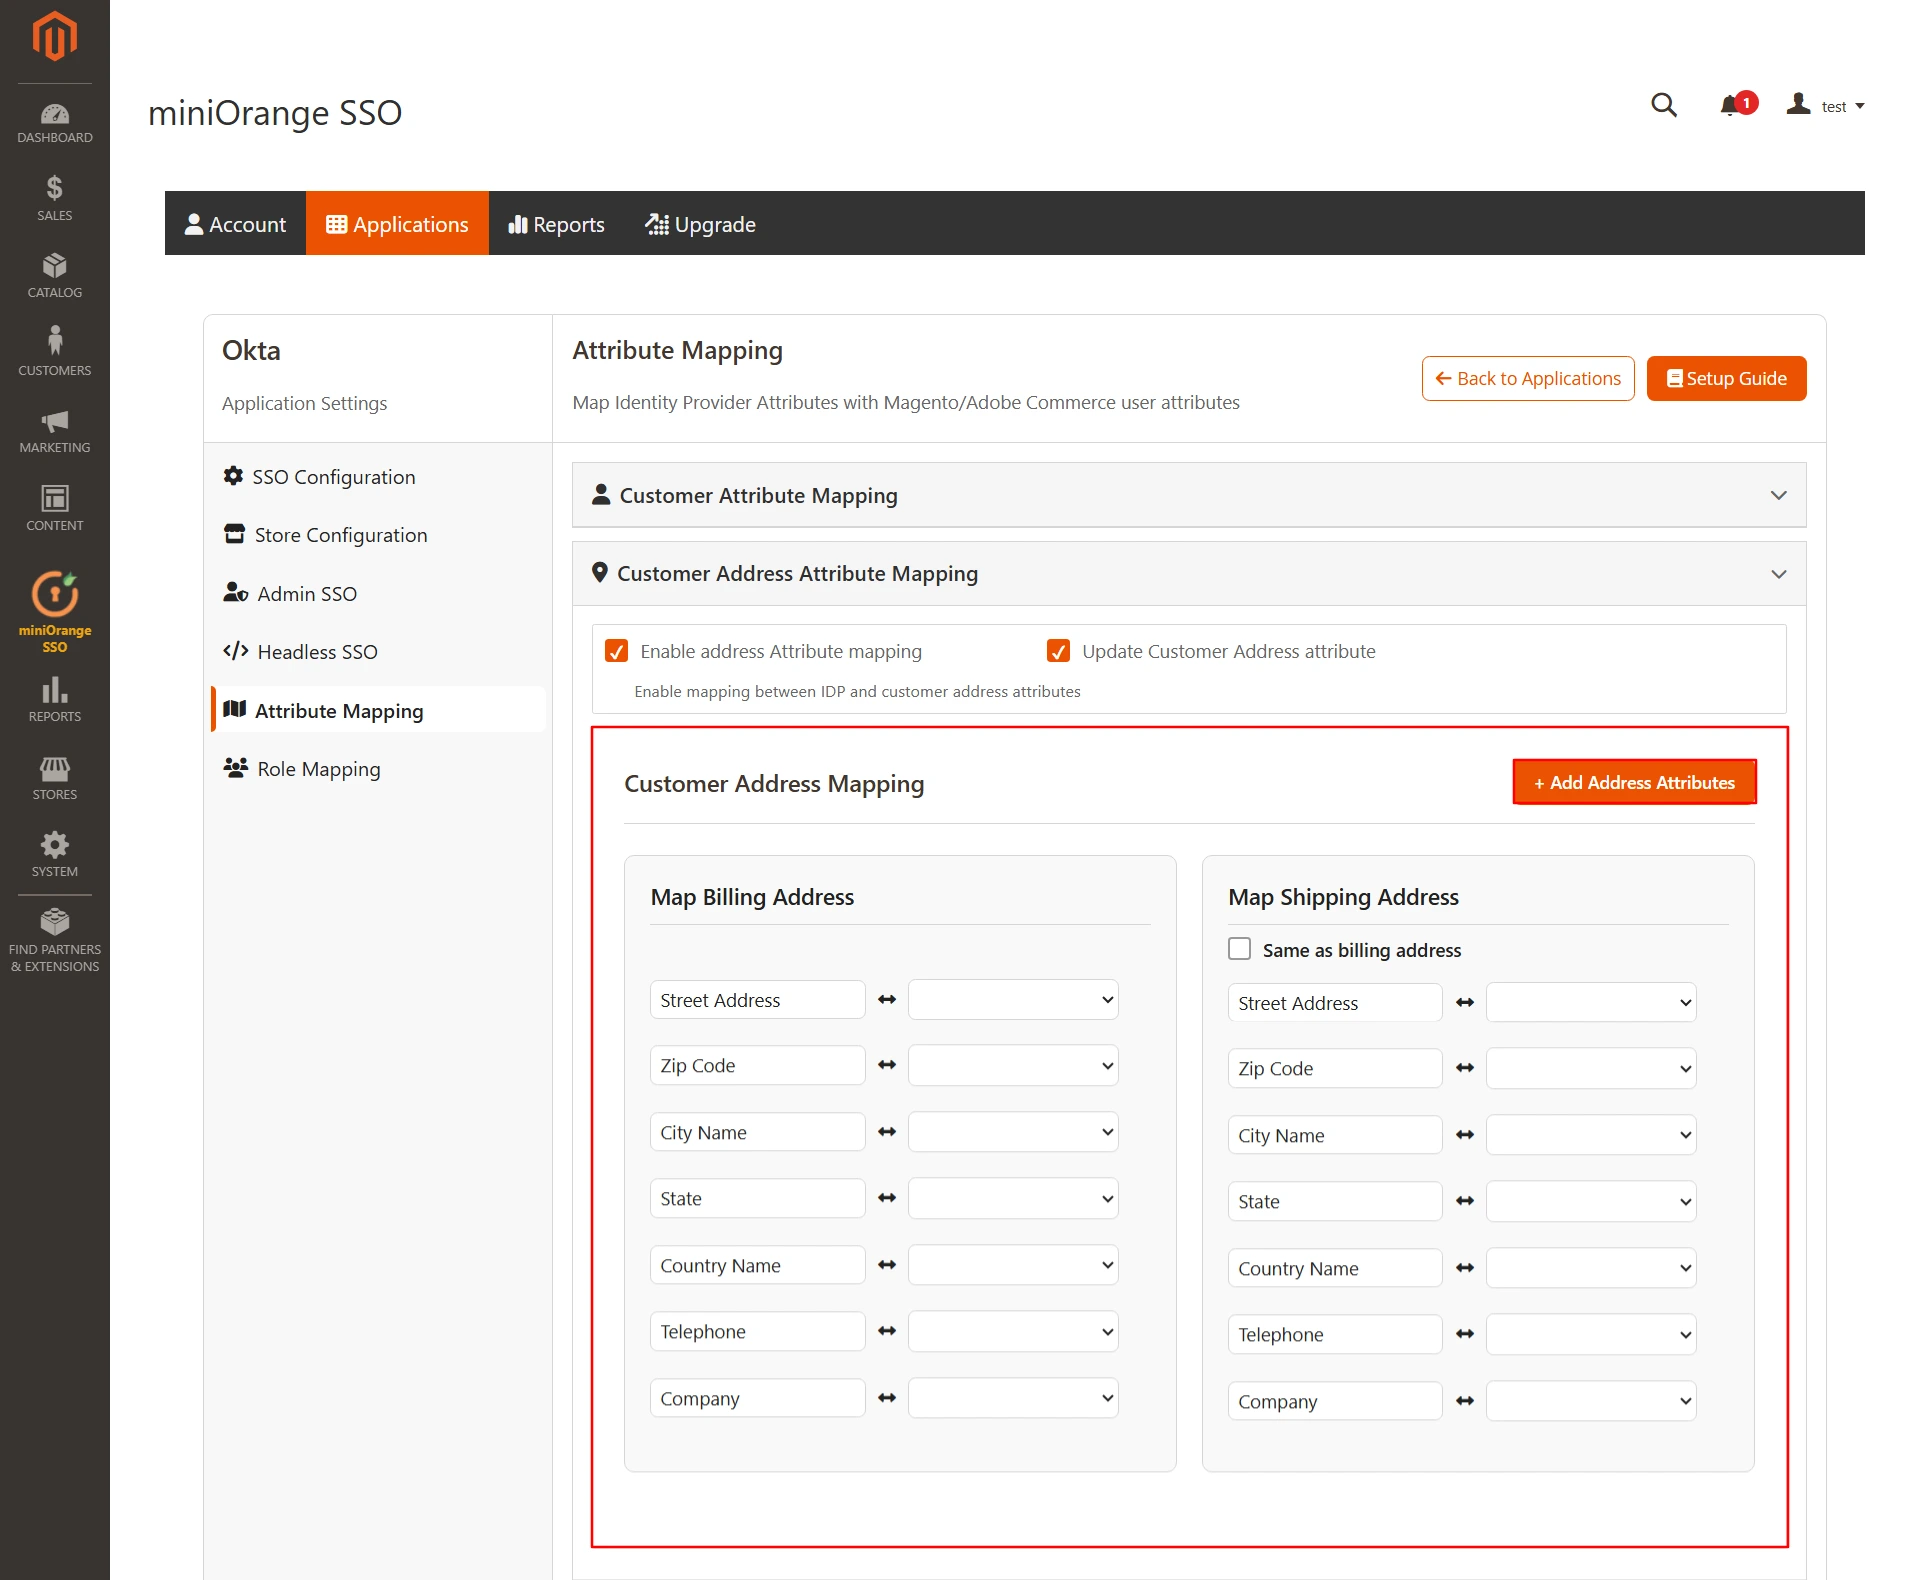Switch to the Reports tab
1906x1580 pixels.
click(x=556, y=223)
